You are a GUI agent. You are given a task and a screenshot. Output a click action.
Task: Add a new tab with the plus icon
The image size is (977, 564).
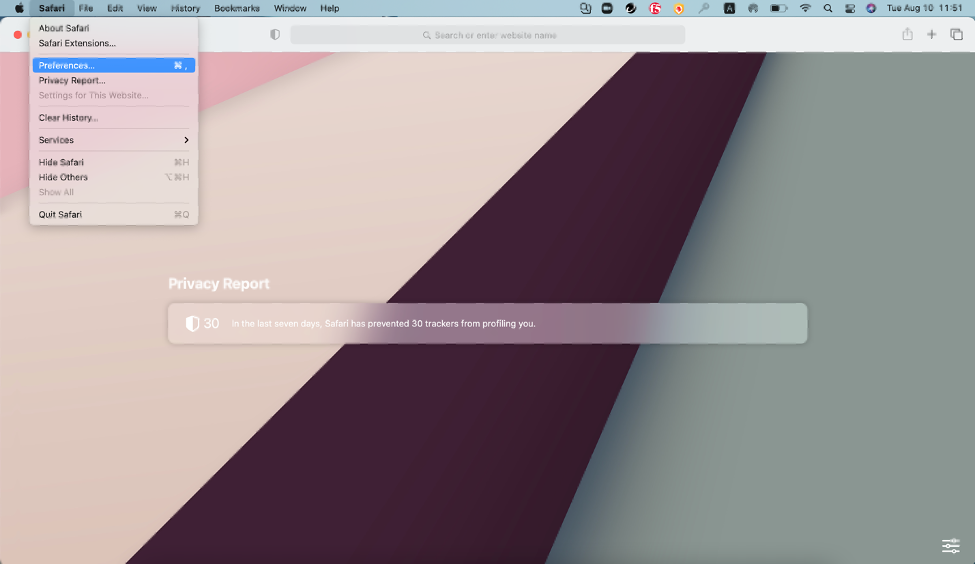931,35
